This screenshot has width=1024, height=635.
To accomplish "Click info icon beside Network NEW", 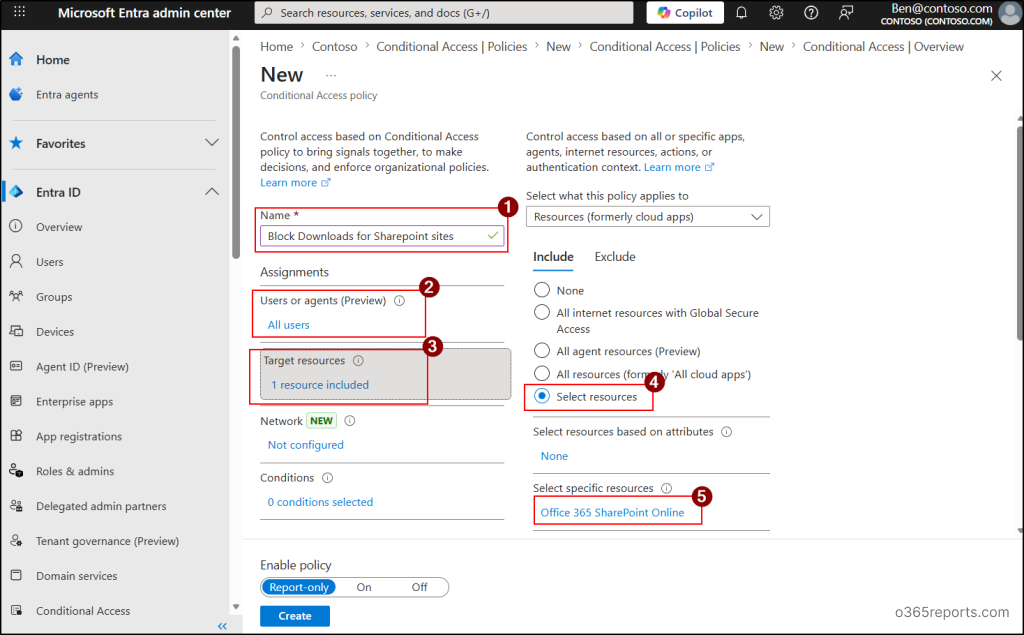I will [x=350, y=421].
